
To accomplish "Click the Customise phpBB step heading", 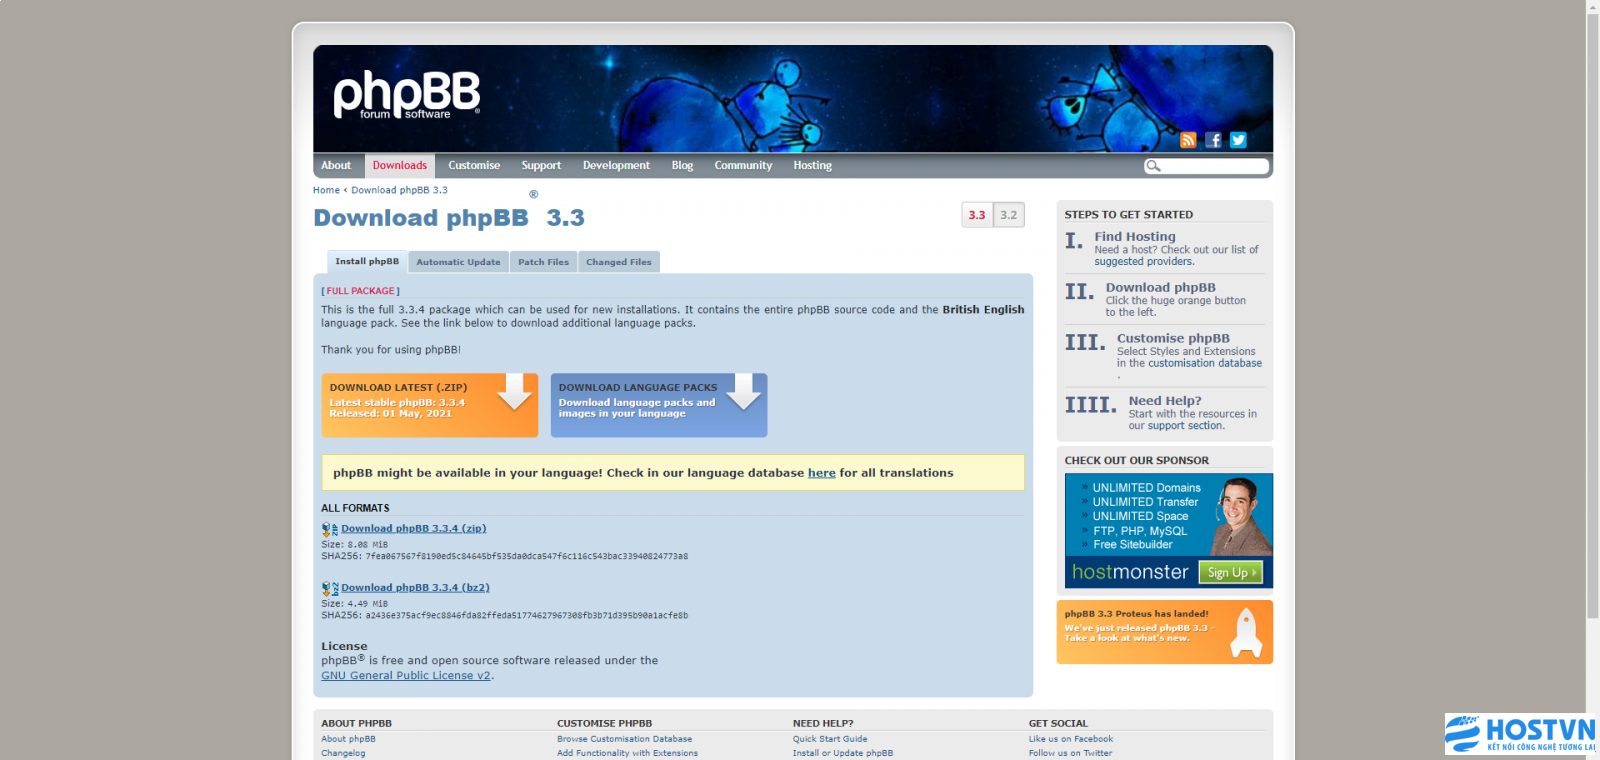I will (x=1173, y=339).
